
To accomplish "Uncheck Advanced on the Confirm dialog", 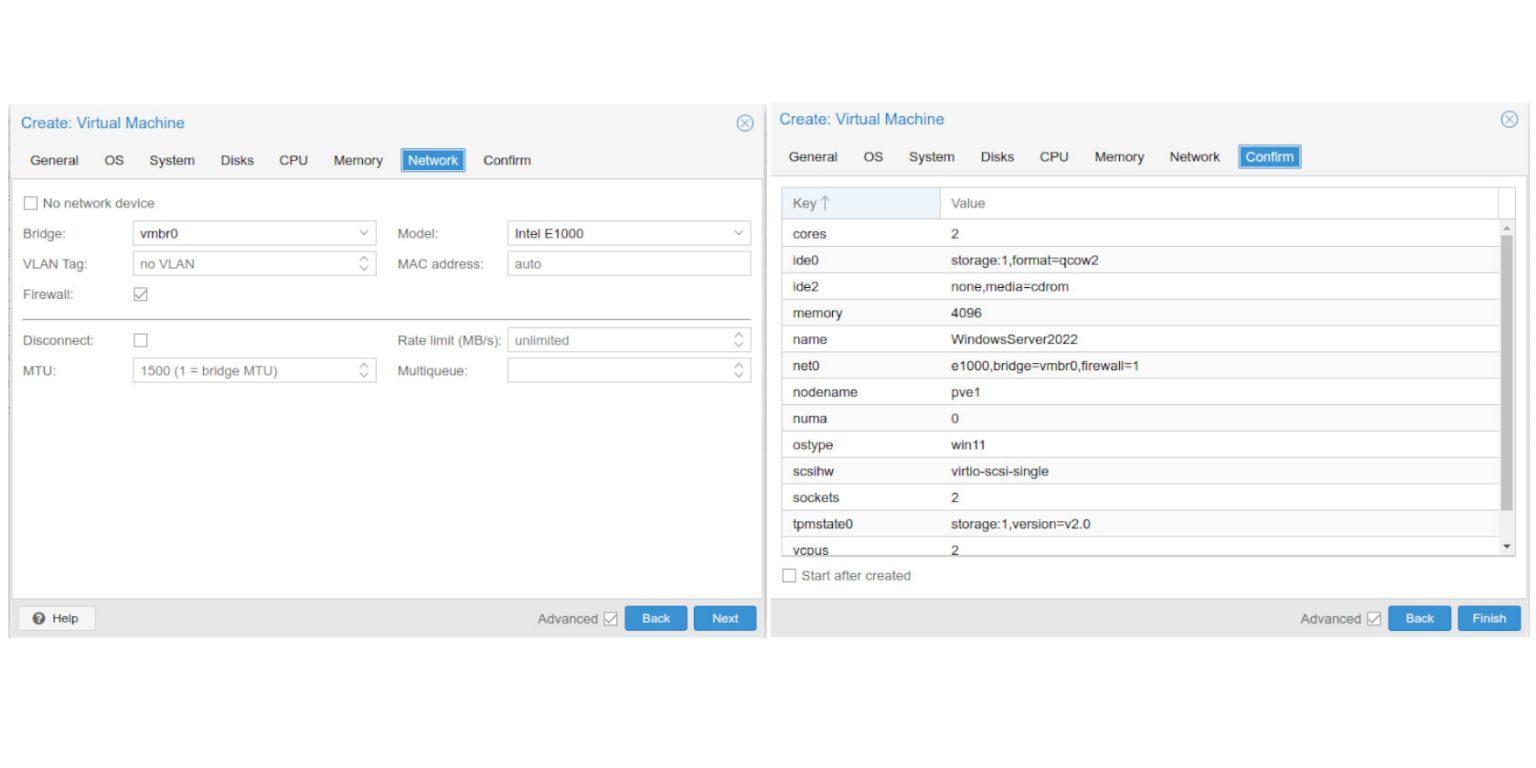I will pos(1373,618).
